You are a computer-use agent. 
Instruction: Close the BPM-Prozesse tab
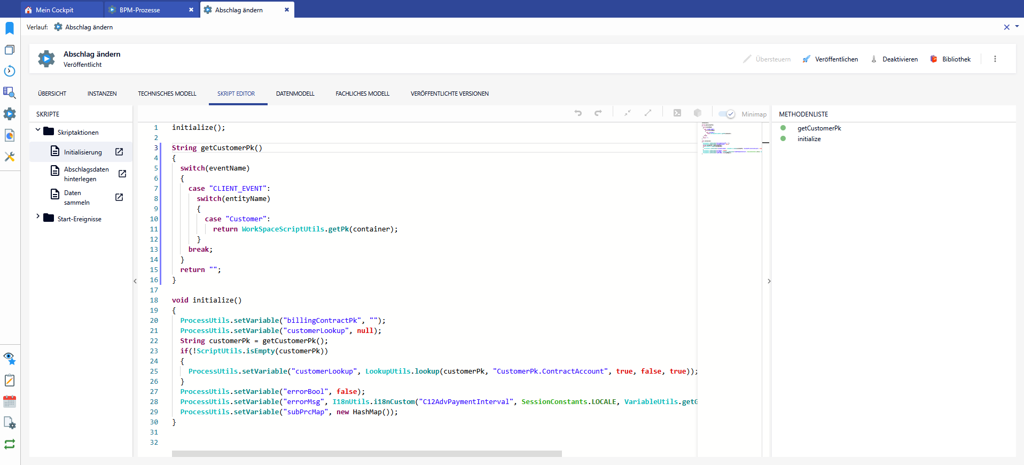tap(191, 10)
